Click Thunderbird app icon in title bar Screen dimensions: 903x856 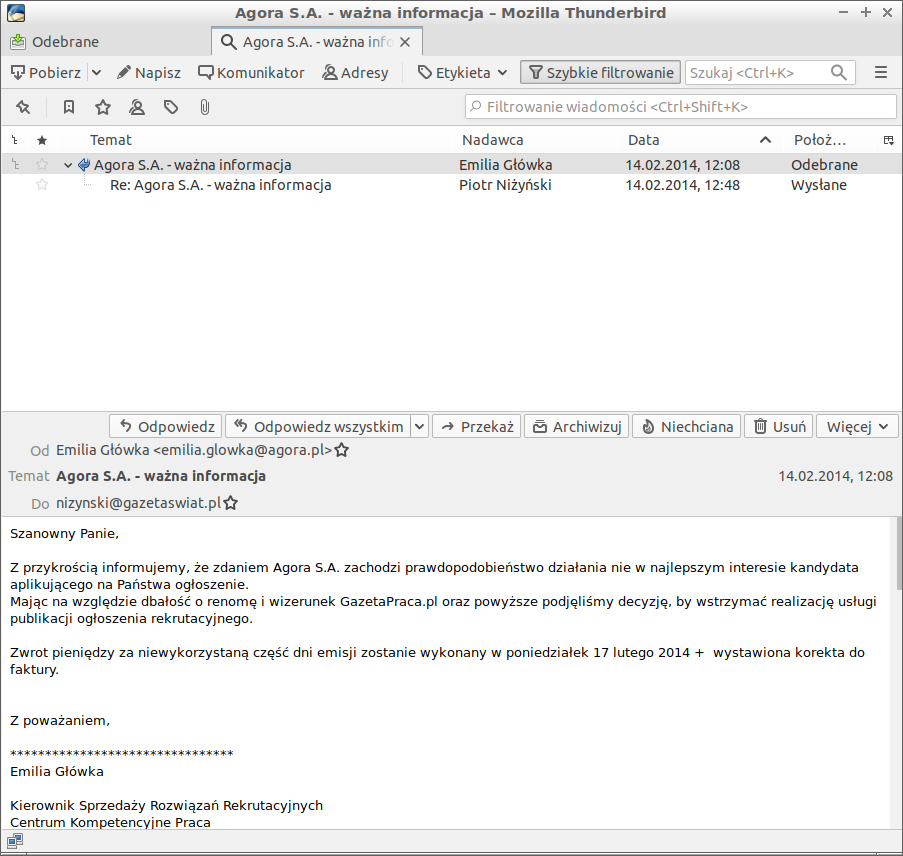16,13
